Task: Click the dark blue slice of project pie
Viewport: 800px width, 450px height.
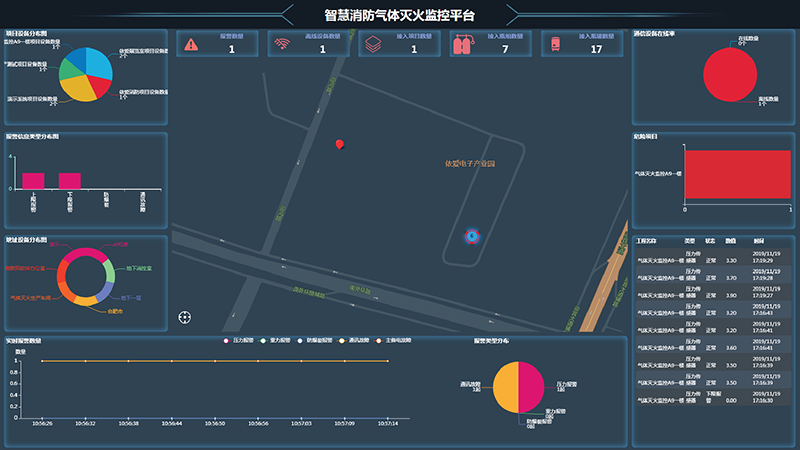Action: click(77, 59)
